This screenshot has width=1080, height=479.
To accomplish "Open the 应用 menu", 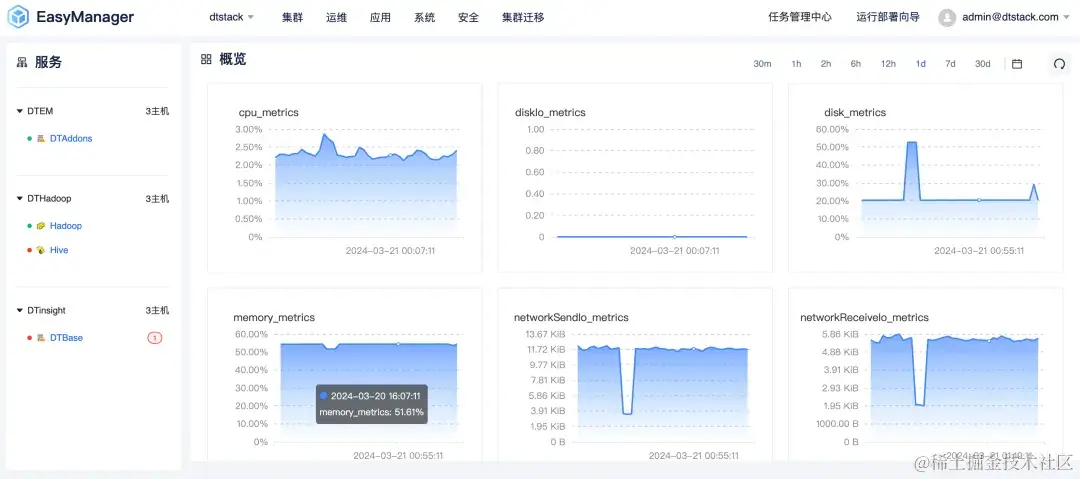I will tap(380, 17).
